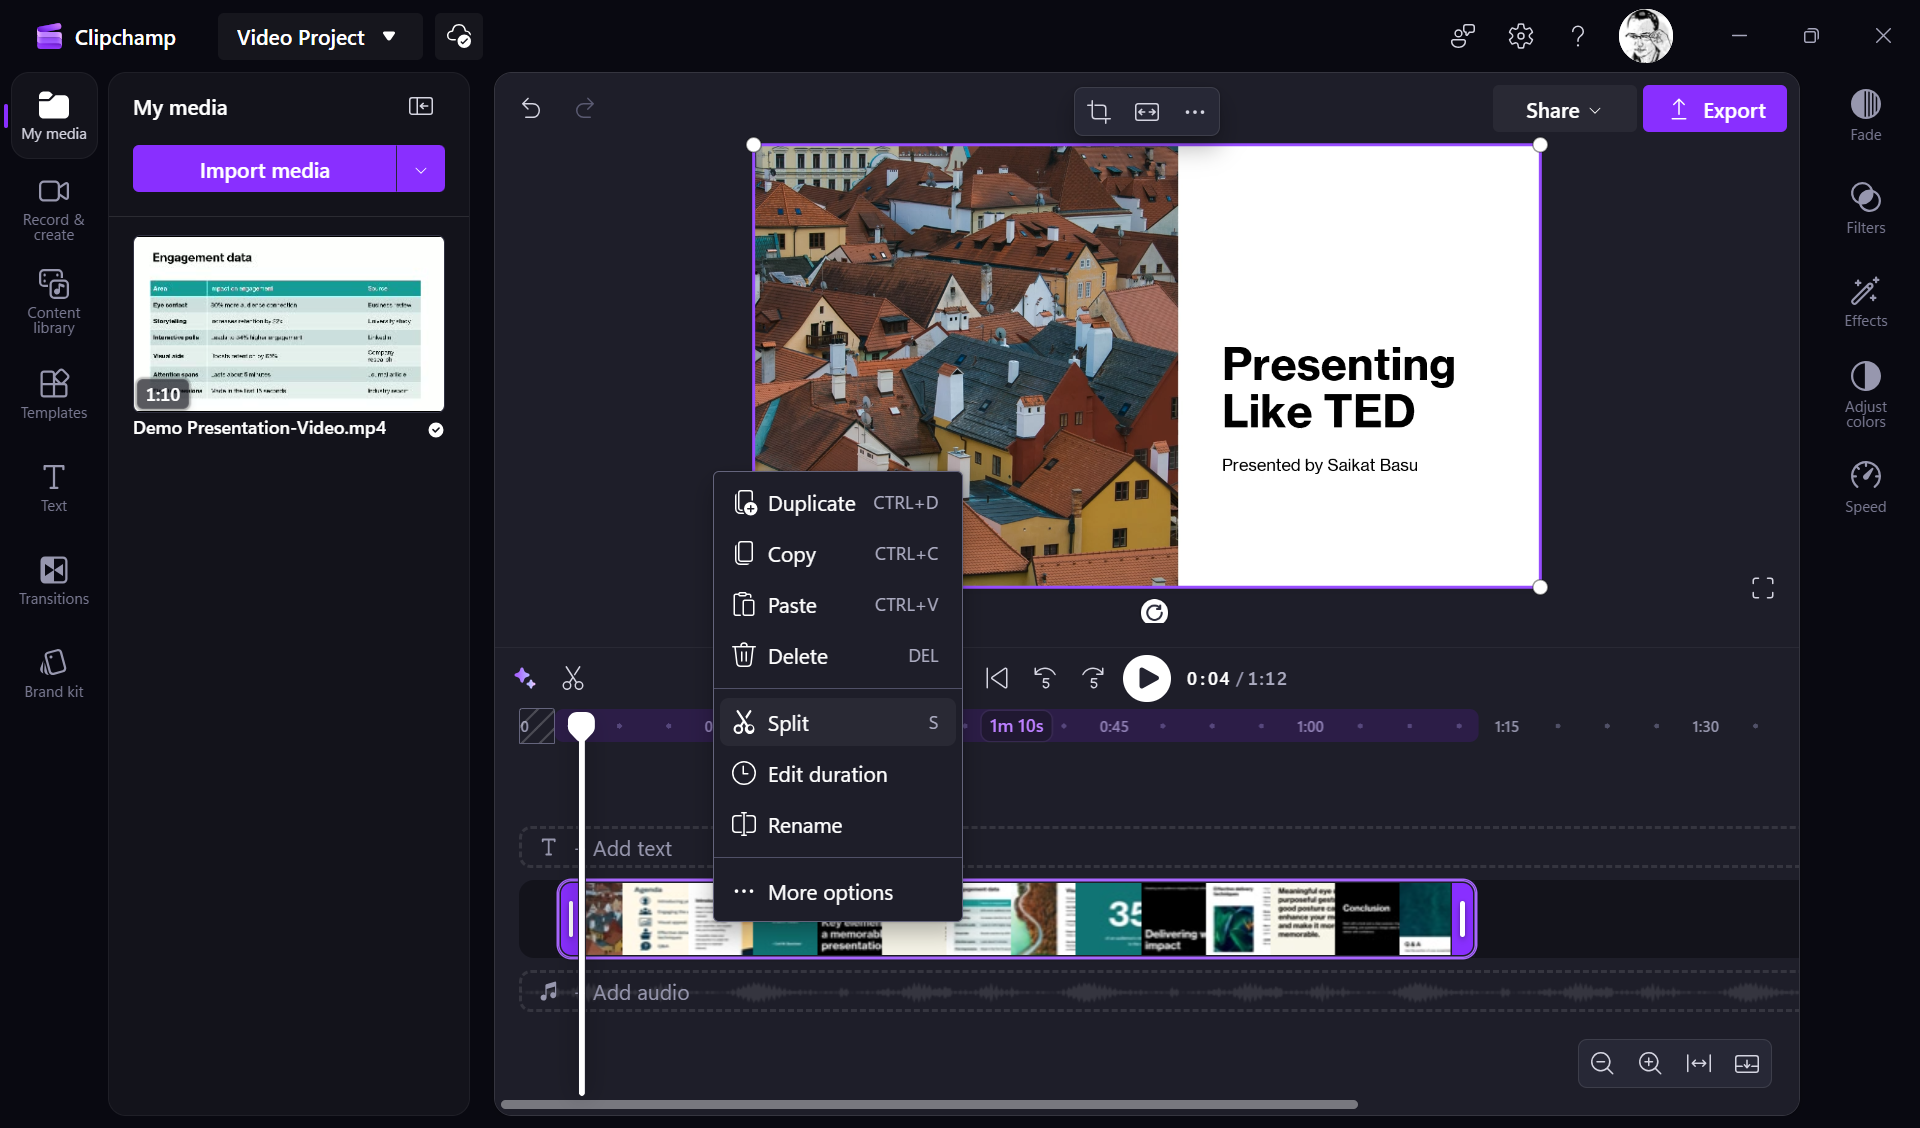Click the horizontal timeline scrollbar

[x=929, y=1104]
